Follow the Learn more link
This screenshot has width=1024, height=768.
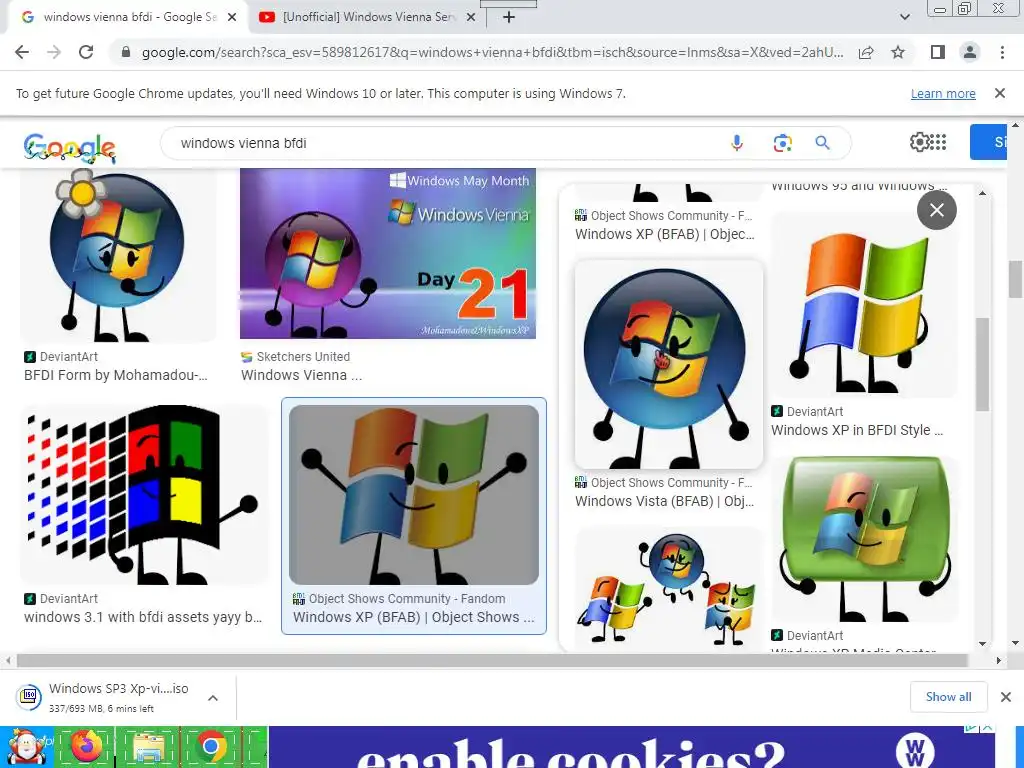click(x=943, y=93)
